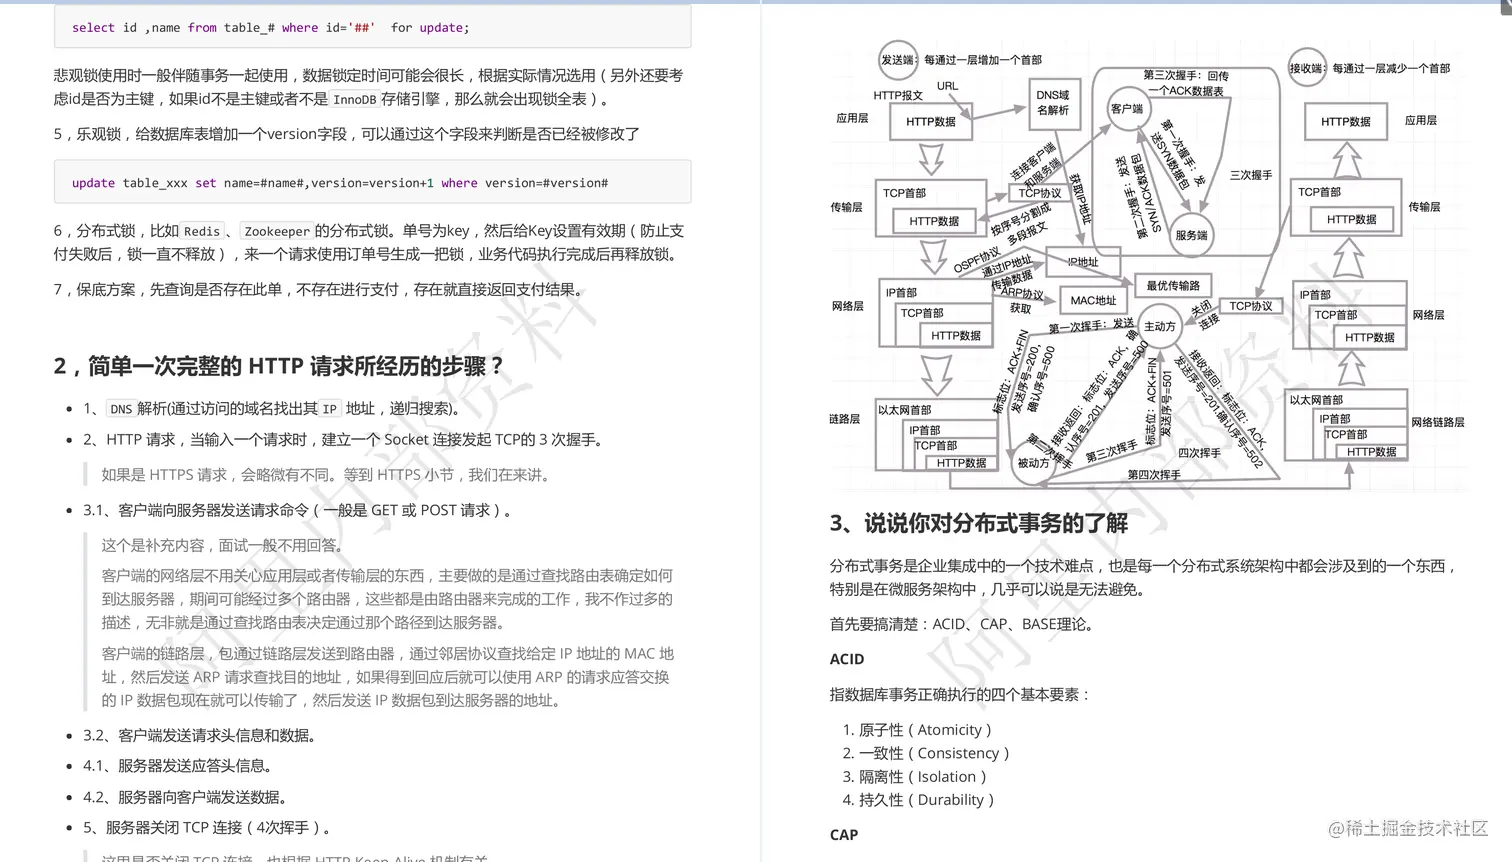Viewport: 1512px width, 862px height.
Task: Select the 最优传输路 box
Action: (1173, 285)
